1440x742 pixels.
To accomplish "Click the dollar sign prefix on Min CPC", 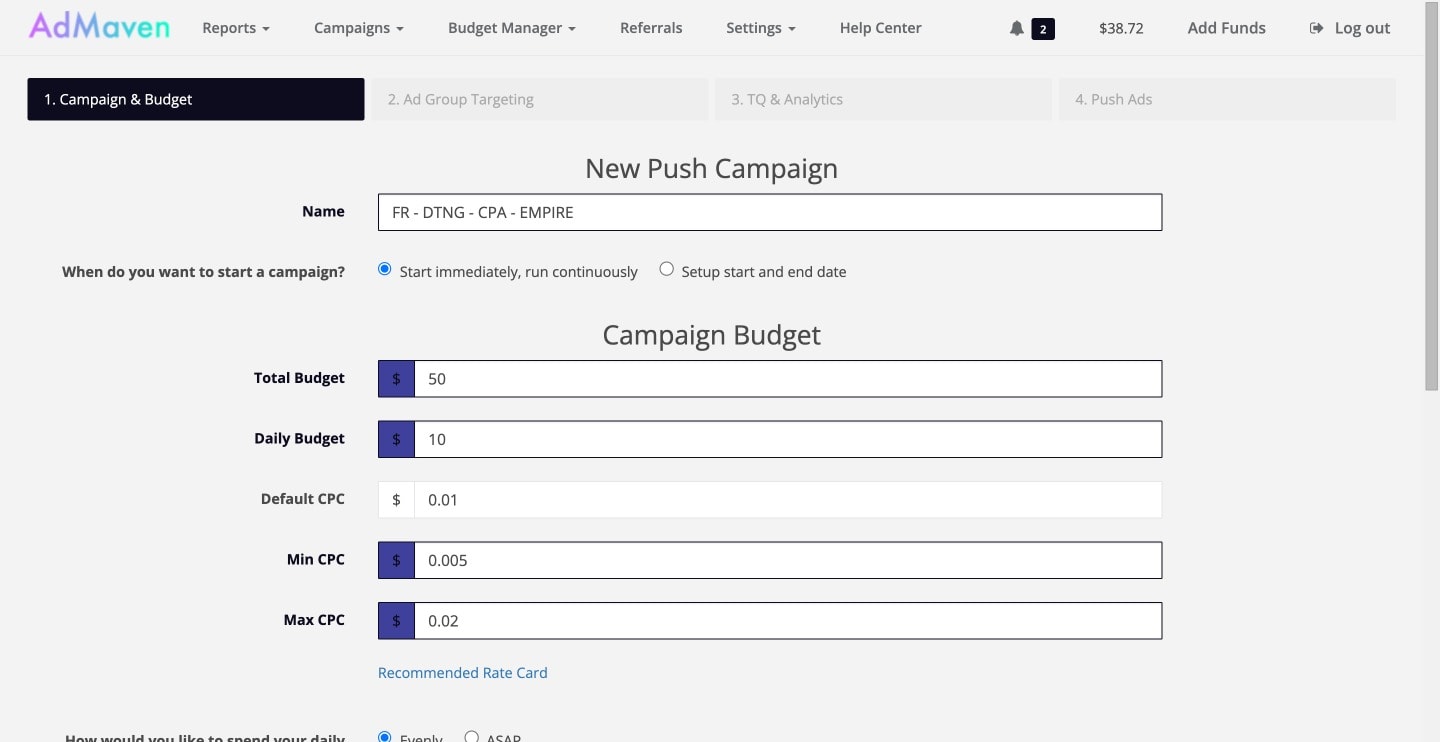I will (395, 560).
